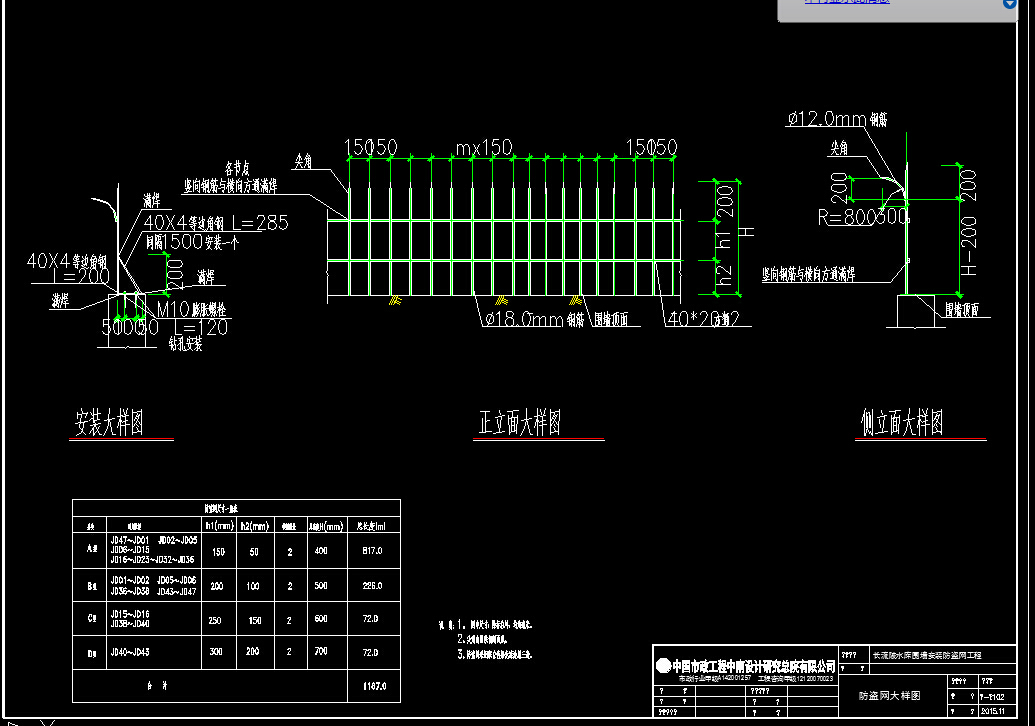This screenshot has height=726, width=1035.
Task: Click the company logo in the title block
Action: (x=663, y=665)
